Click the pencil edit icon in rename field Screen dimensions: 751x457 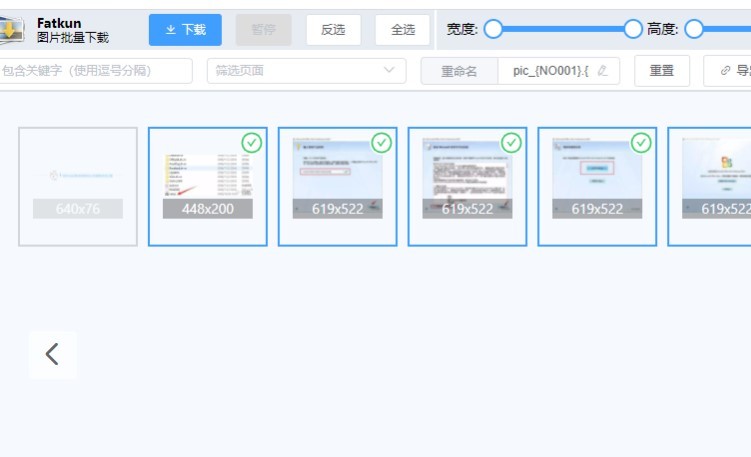[x=602, y=71]
